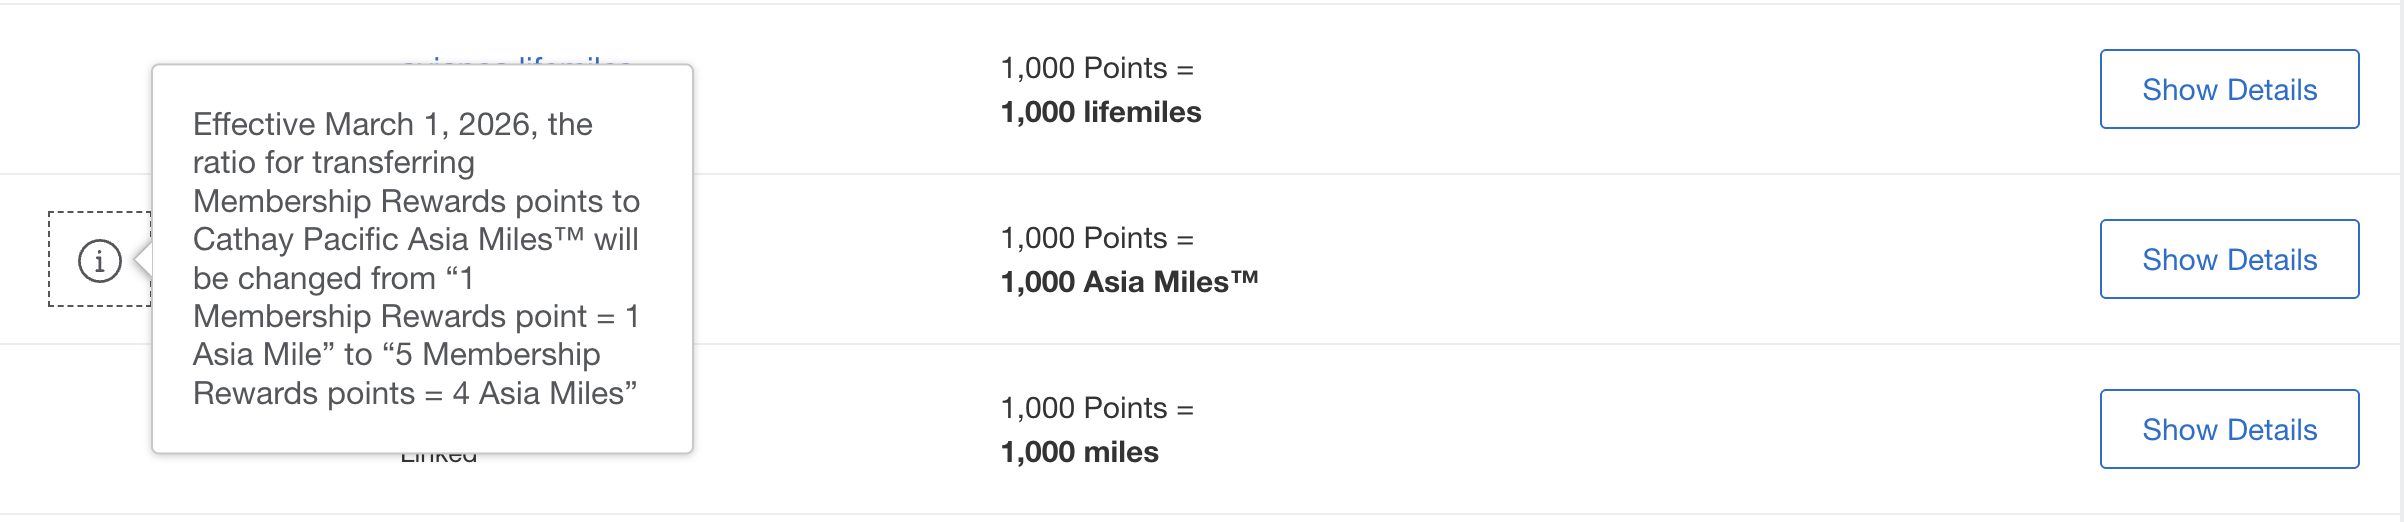Show Details for the 1,000 miles row
Image resolution: width=2404 pixels, height=522 pixels.
pyautogui.click(x=2229, y=429)
